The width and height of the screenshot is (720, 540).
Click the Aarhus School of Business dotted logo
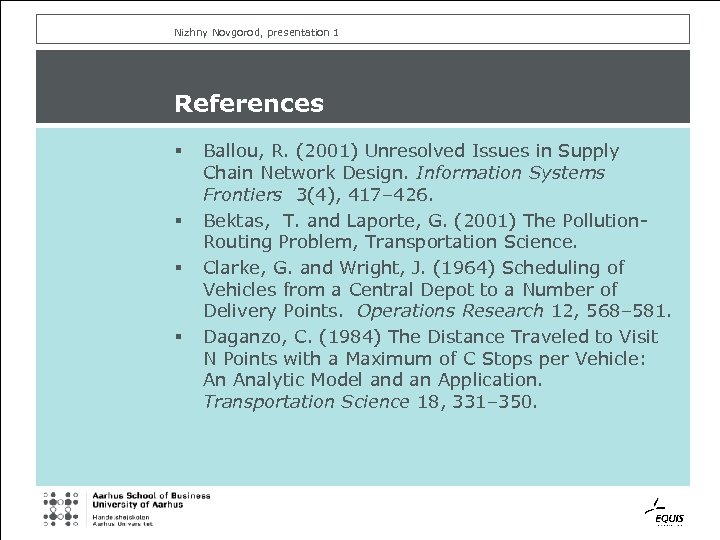pyautogui.click(x=61, y=509)
